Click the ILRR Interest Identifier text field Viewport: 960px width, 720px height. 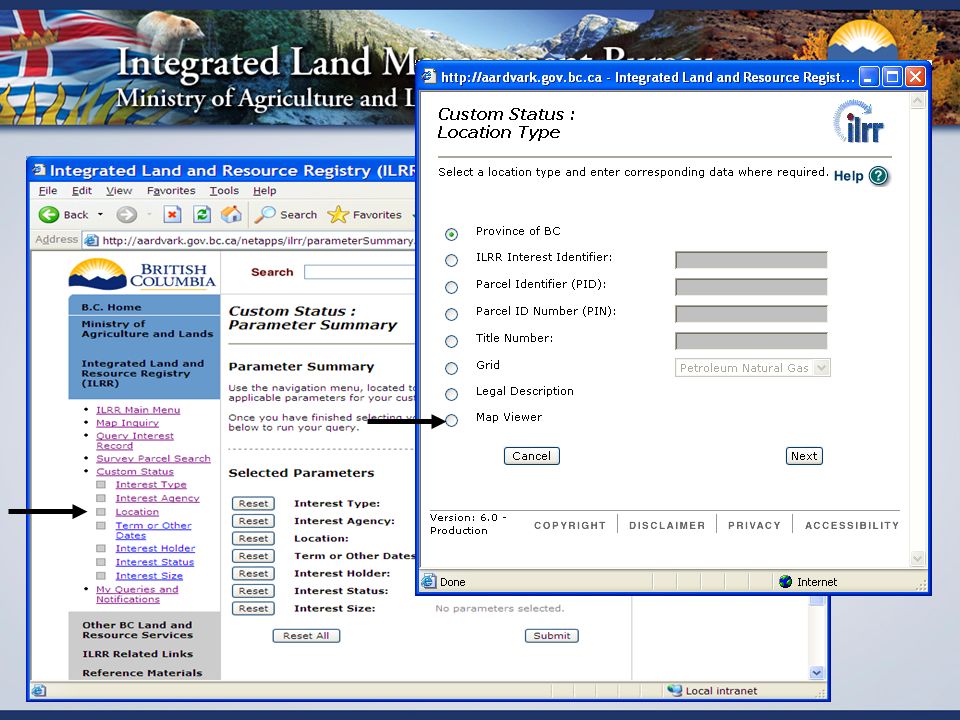tap(751, 260)
